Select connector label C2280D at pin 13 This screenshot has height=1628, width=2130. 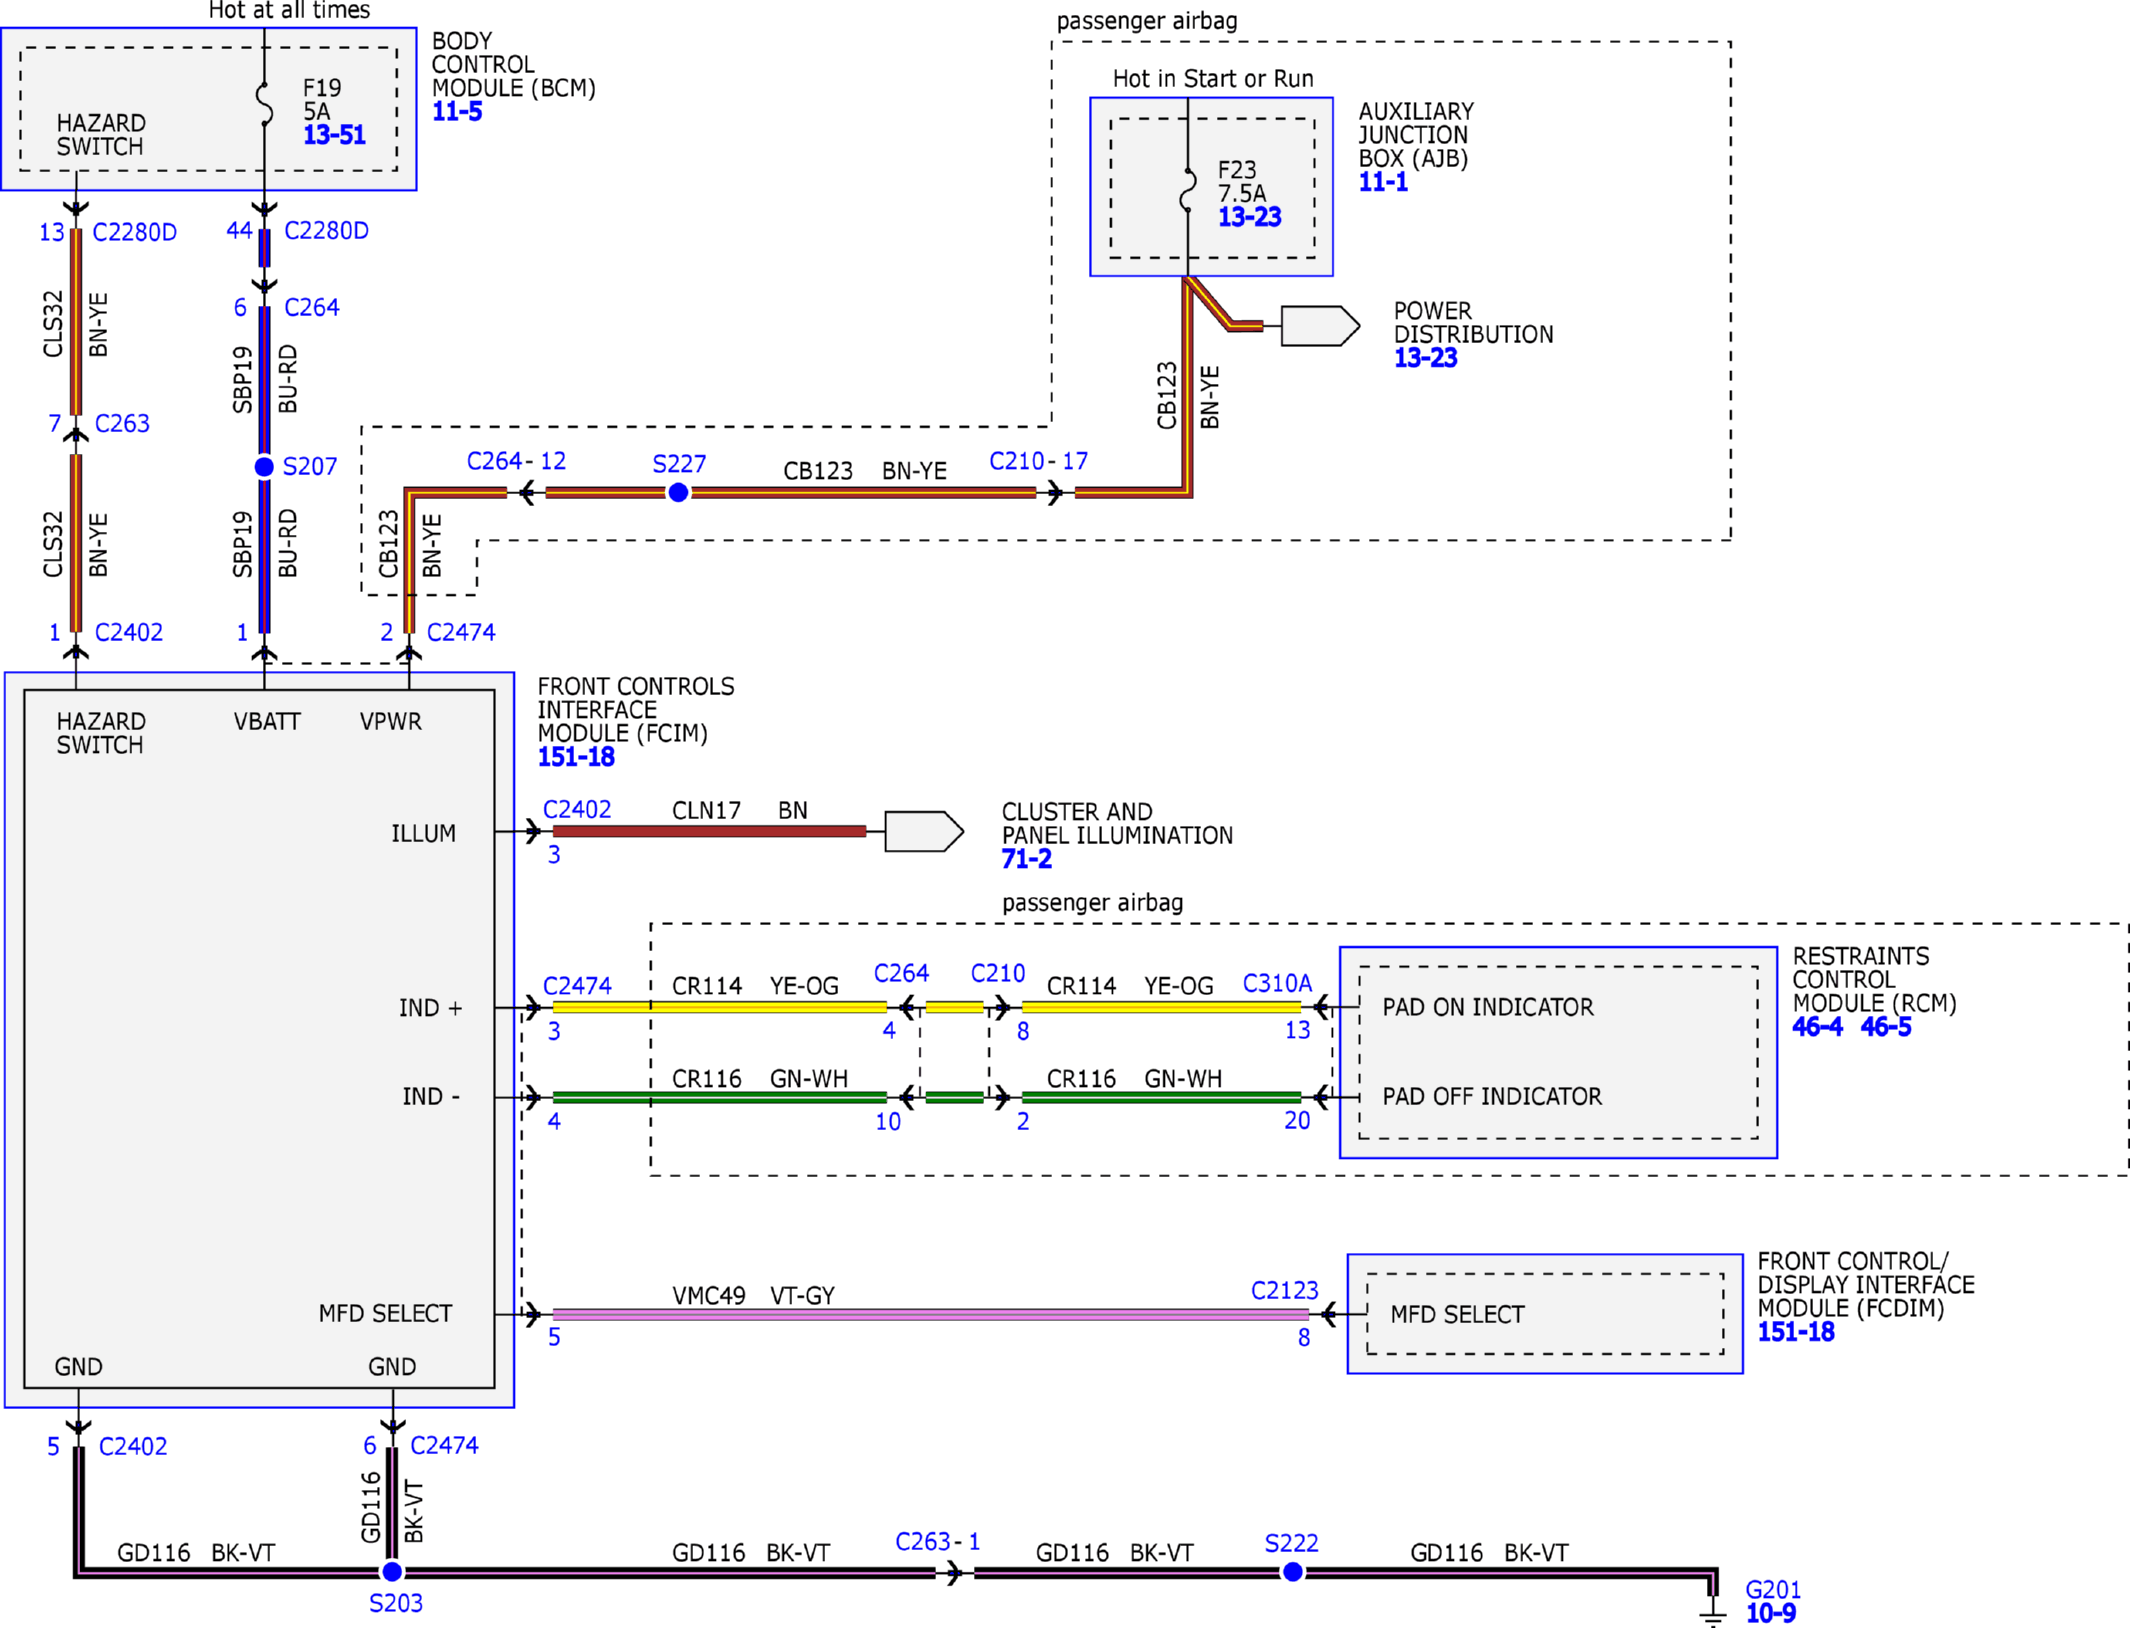(x=134, y=232)
